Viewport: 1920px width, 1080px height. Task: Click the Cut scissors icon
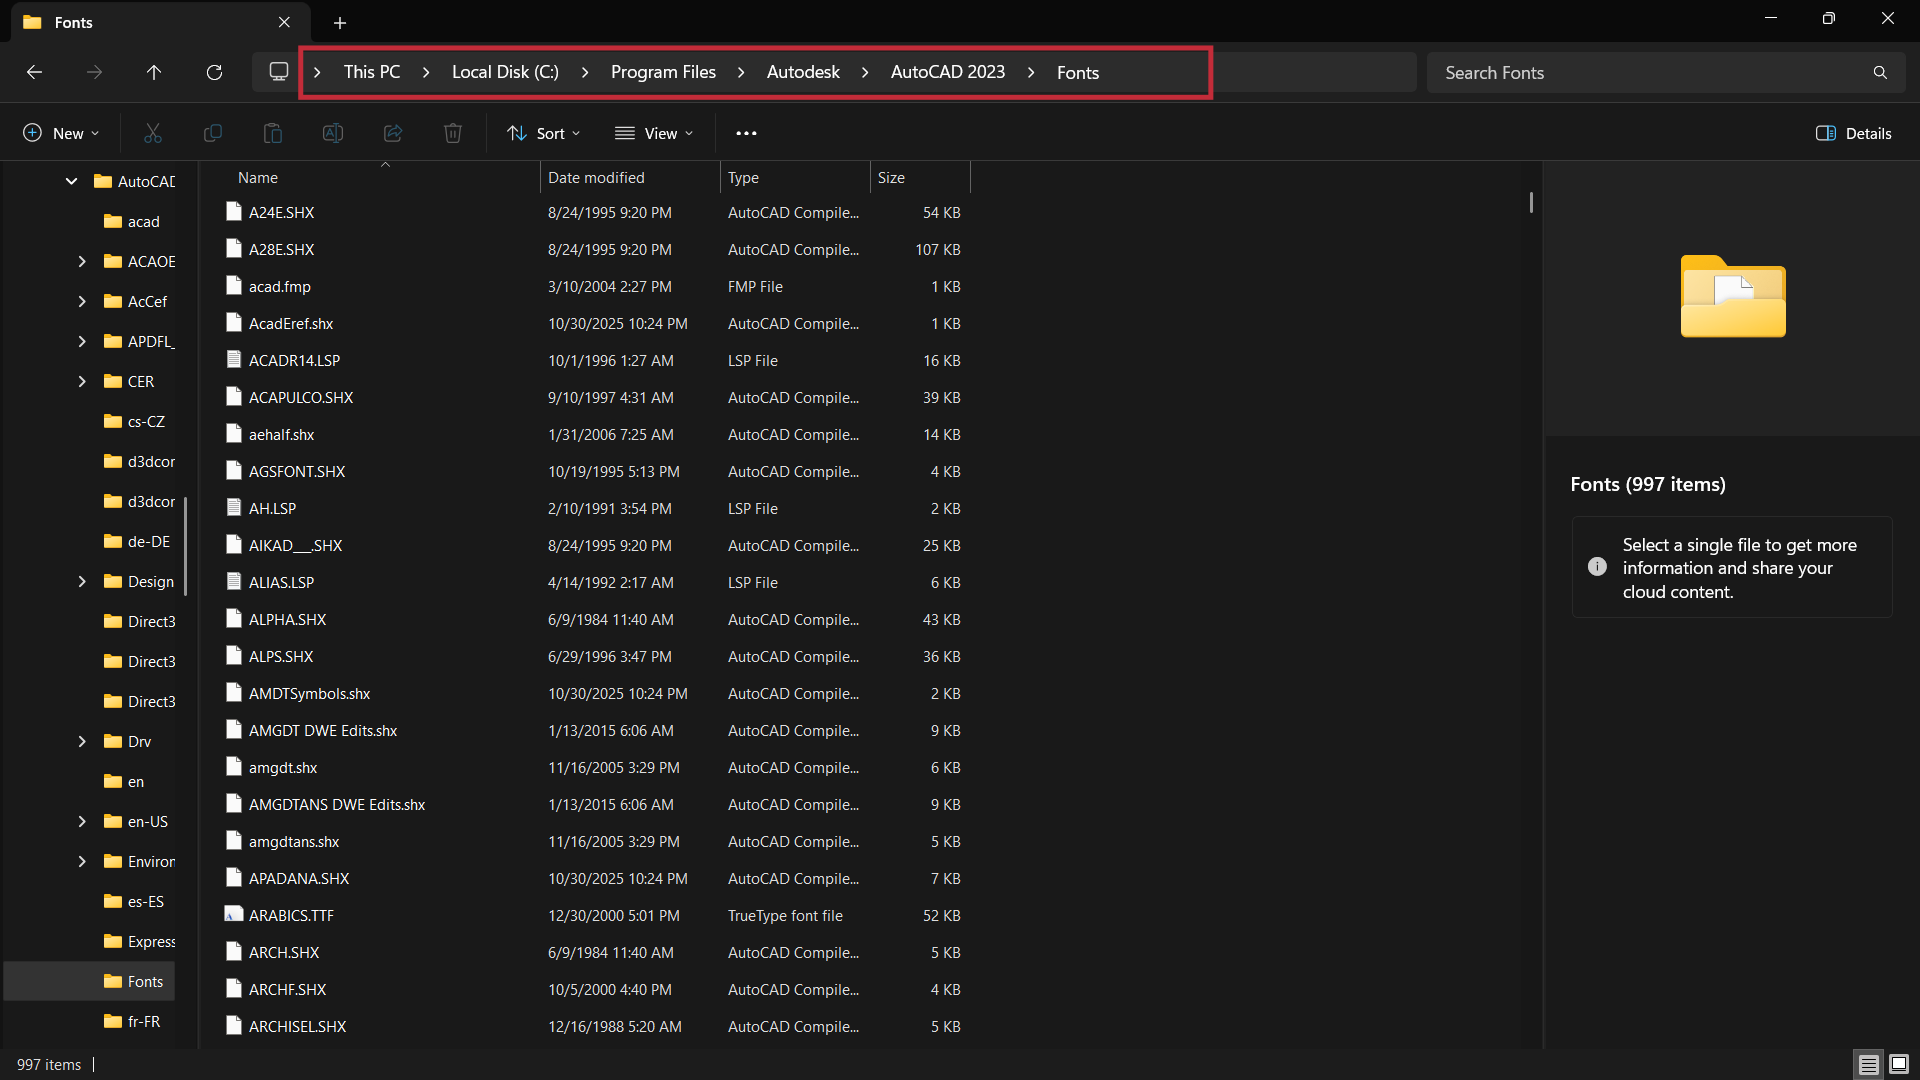153,133
